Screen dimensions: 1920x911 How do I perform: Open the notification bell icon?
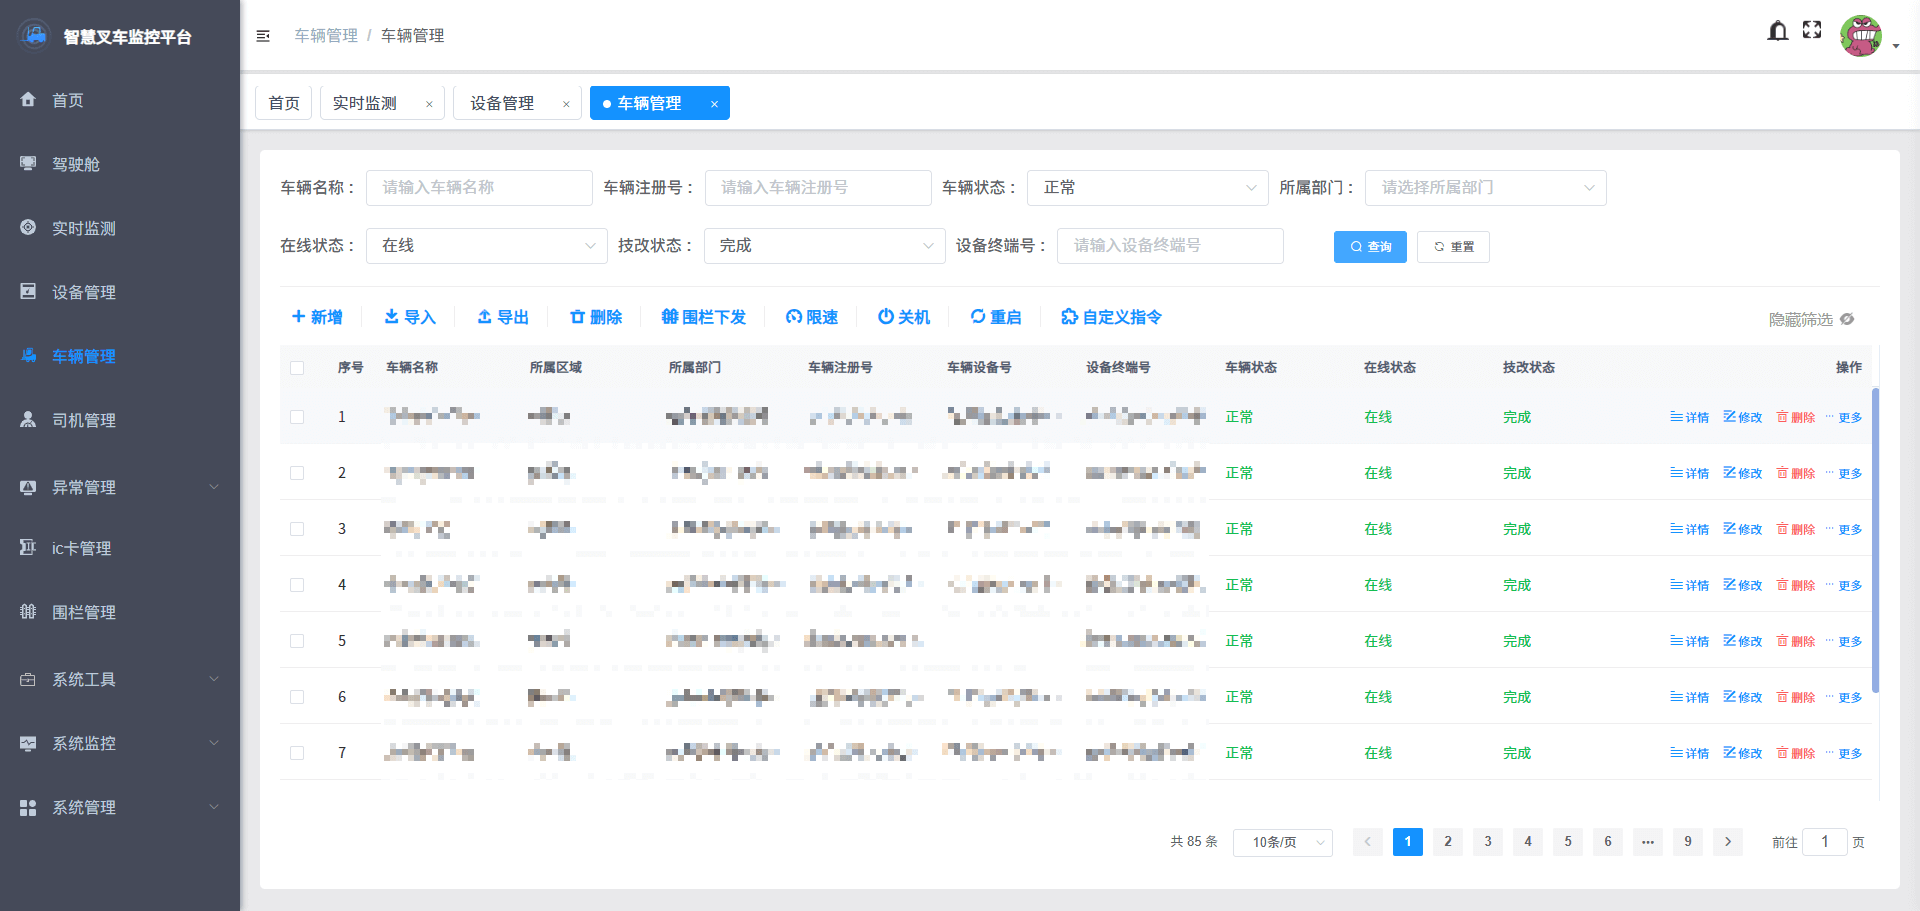point(1778,31)
